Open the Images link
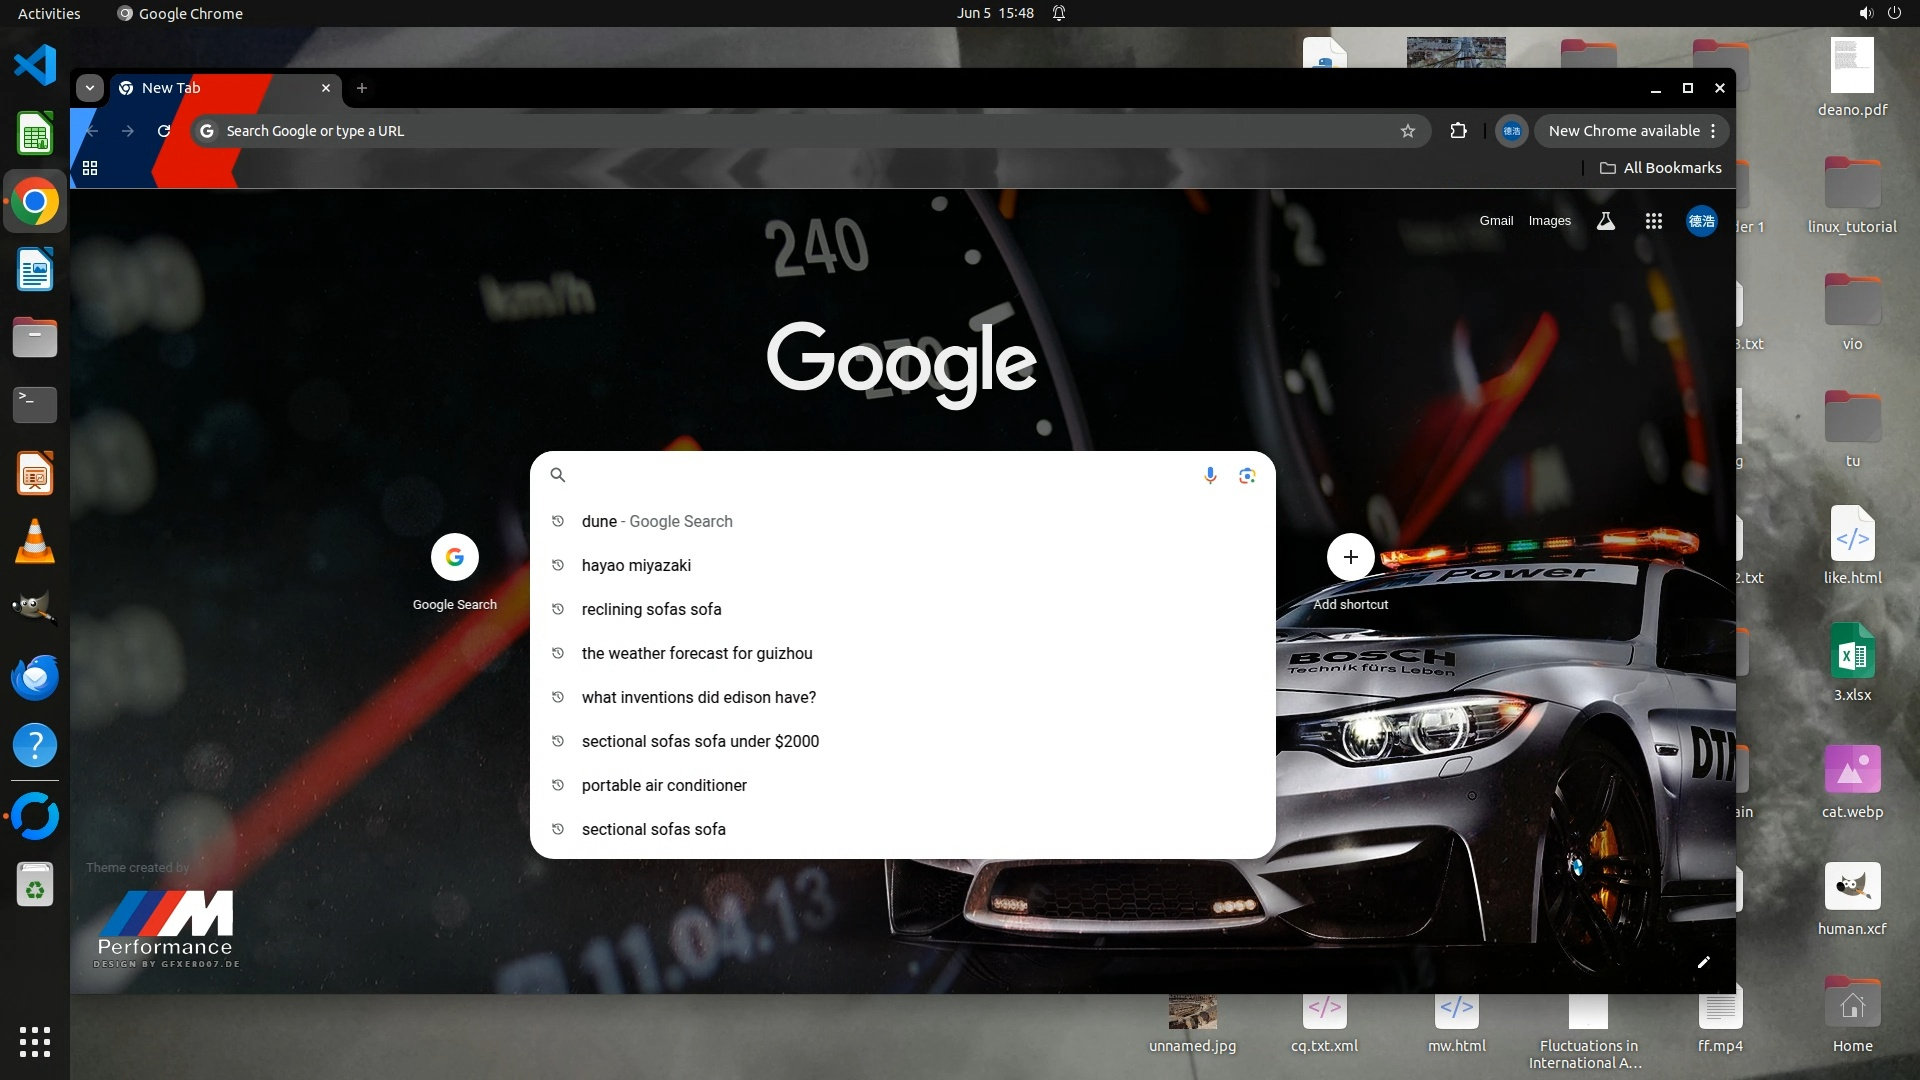Screen dimensions: 1920x1080 (1549, 221)
